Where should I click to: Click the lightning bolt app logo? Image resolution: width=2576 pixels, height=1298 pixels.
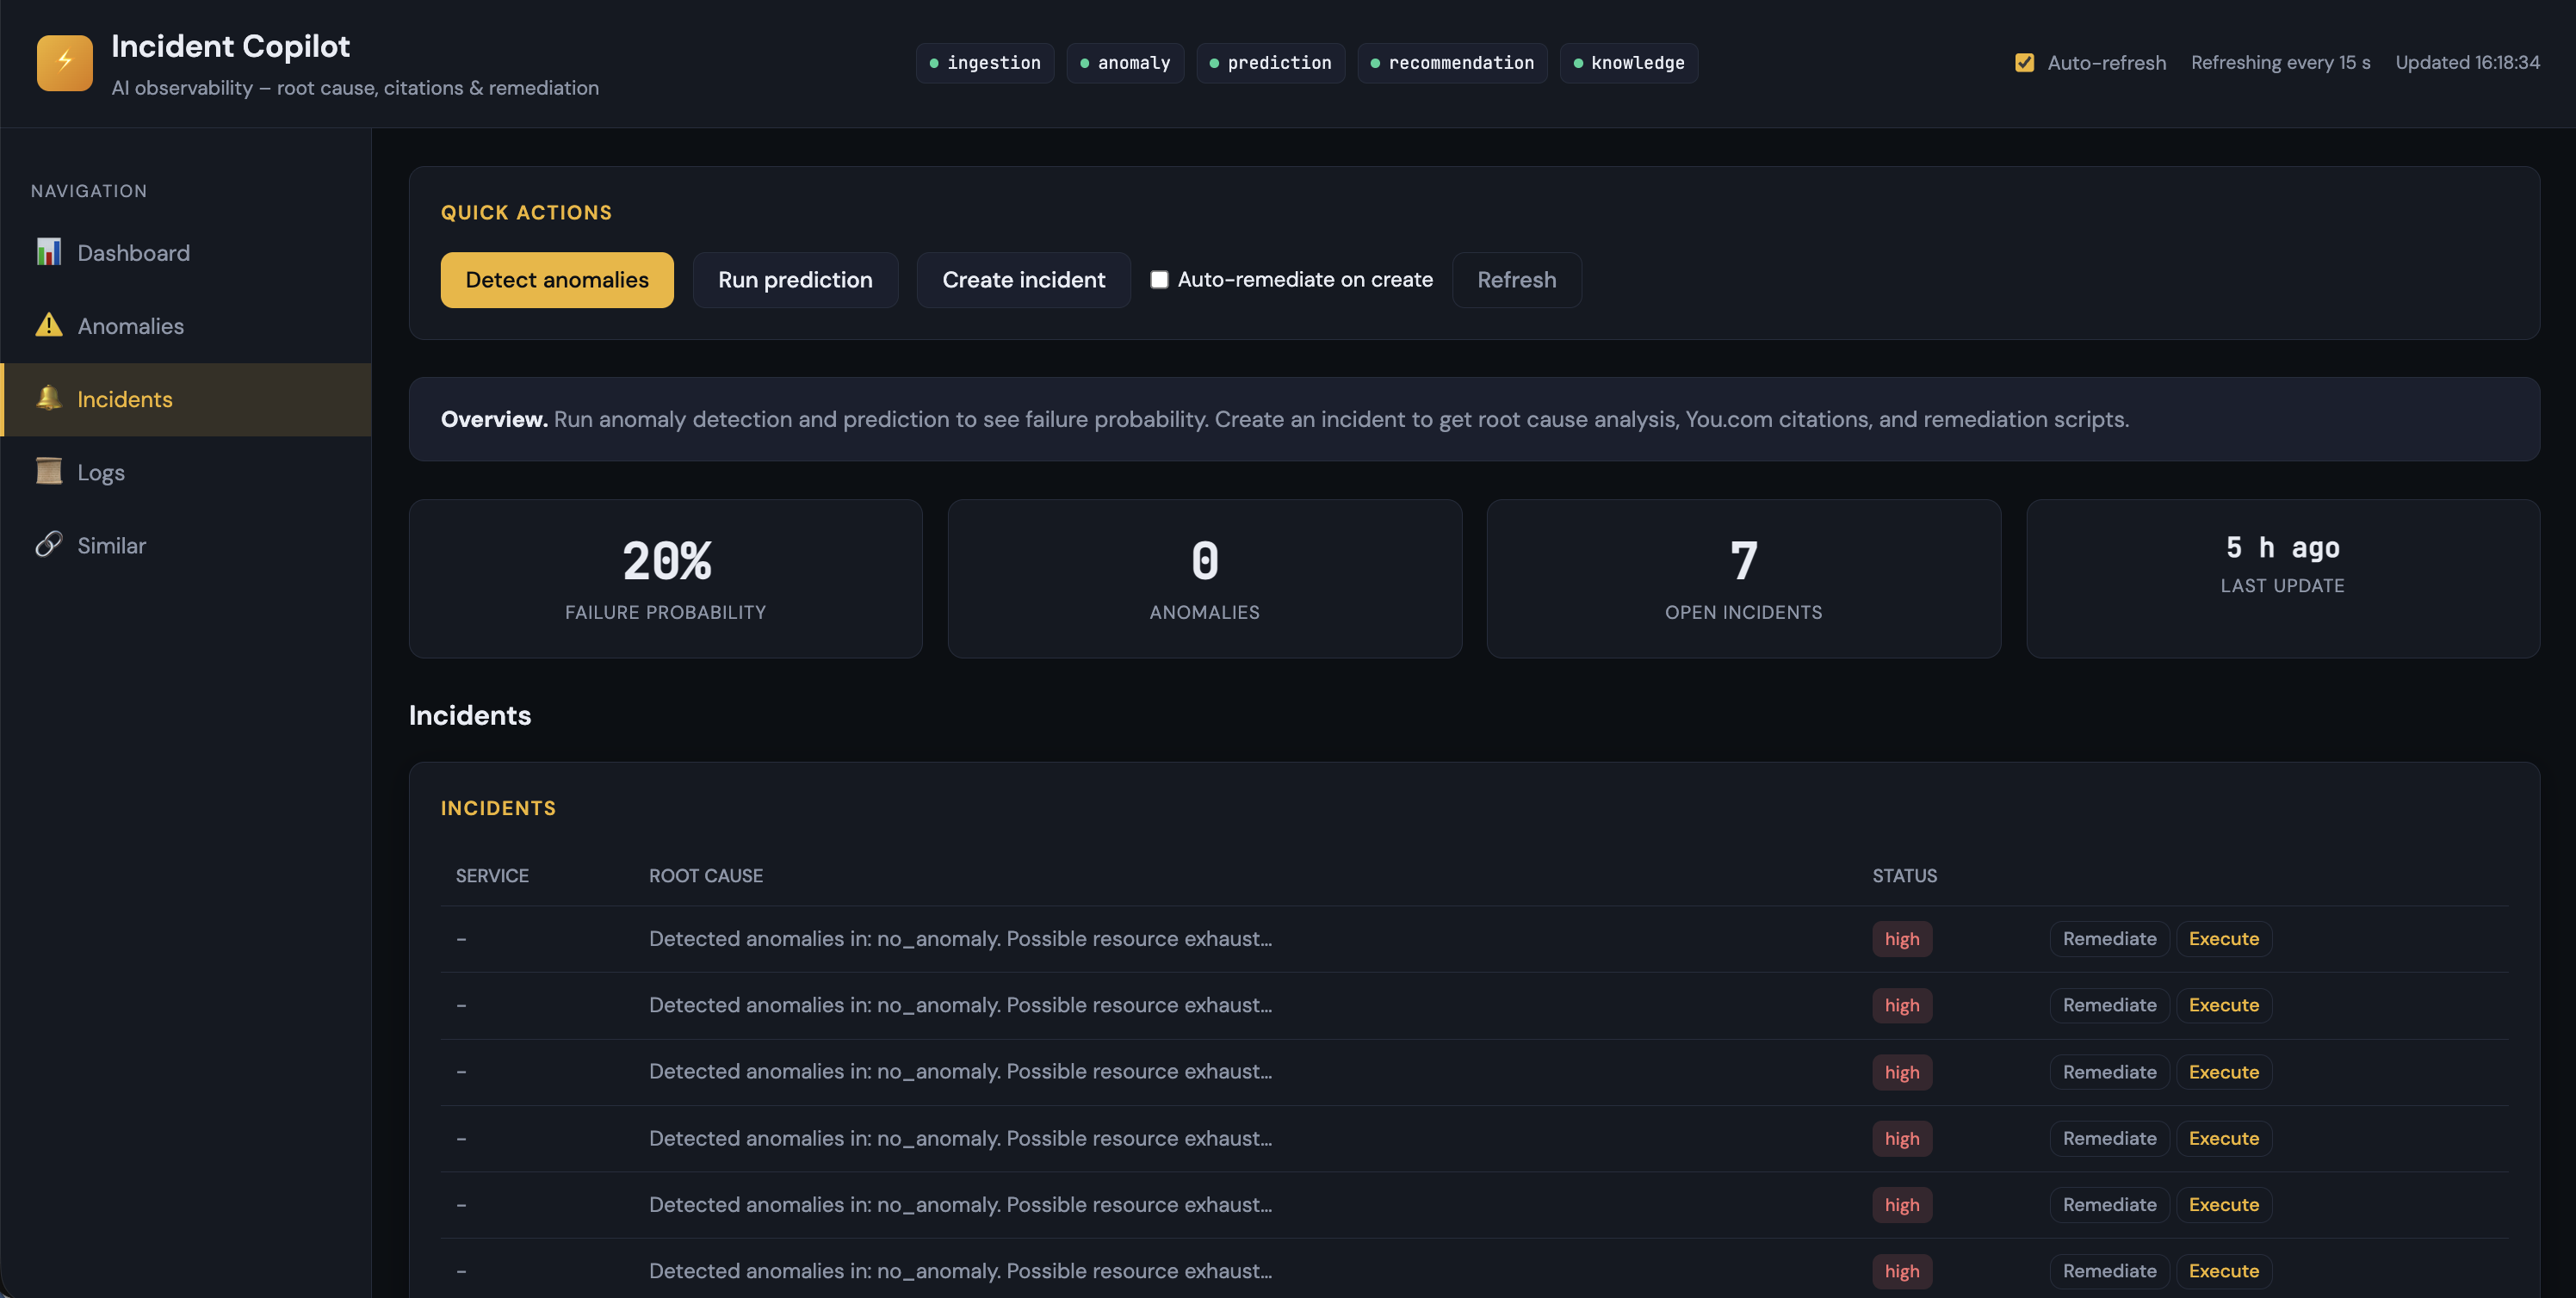(x=64, y=62)
